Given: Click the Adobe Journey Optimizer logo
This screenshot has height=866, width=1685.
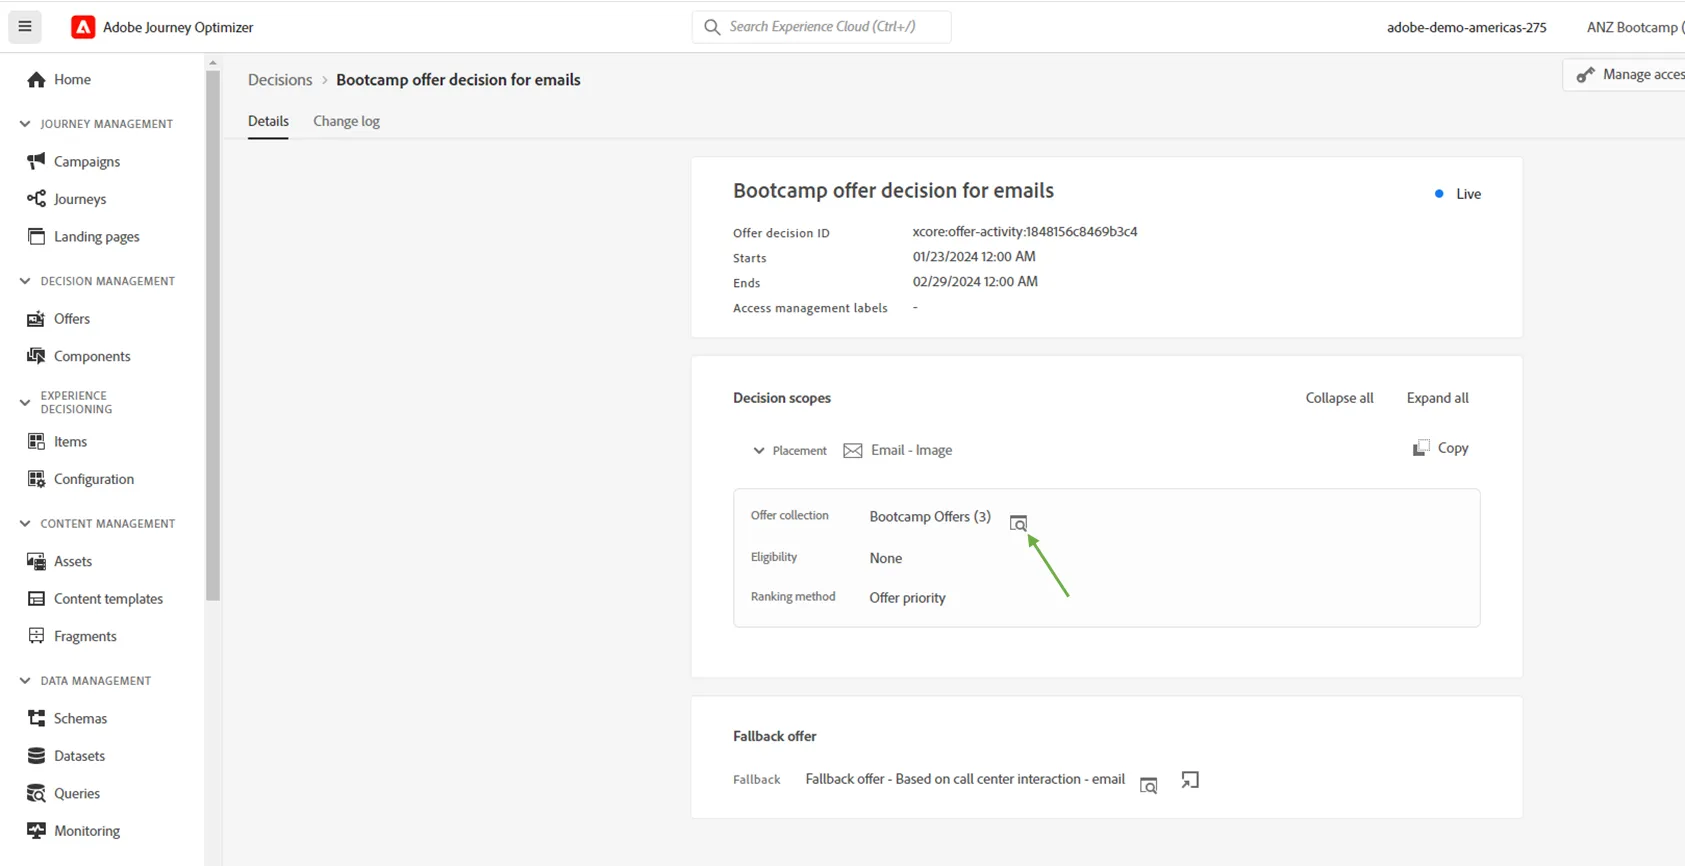Looking at the screenshot, I should coord(83,27).
